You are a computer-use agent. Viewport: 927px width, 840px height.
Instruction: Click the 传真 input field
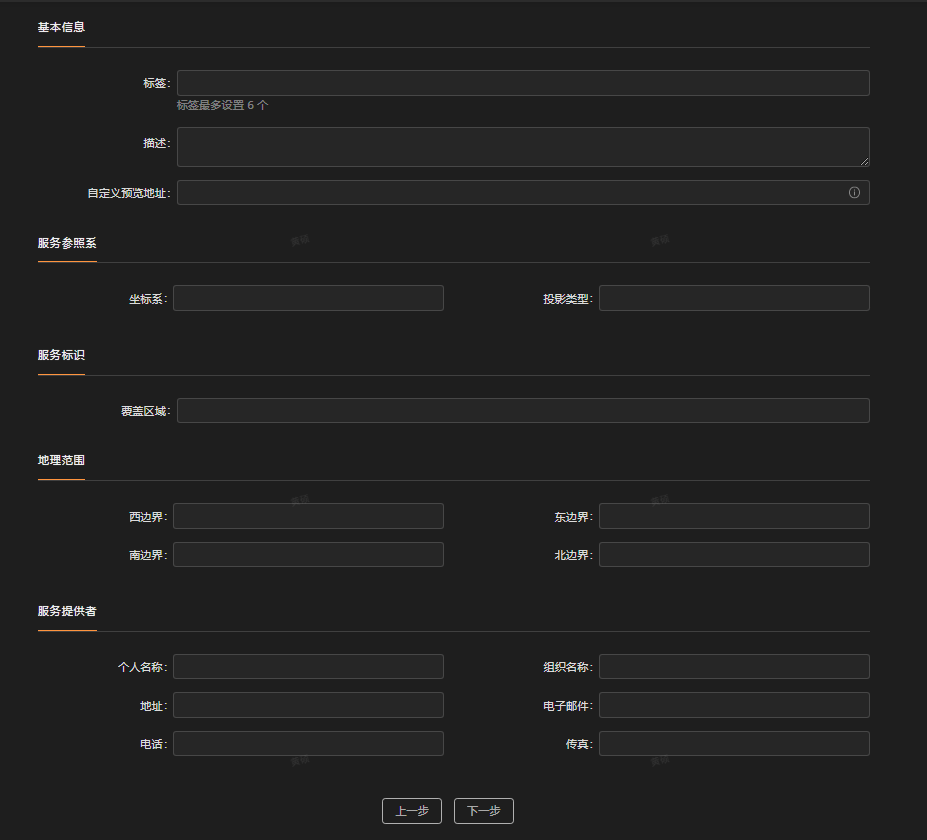tap(734, 744)
